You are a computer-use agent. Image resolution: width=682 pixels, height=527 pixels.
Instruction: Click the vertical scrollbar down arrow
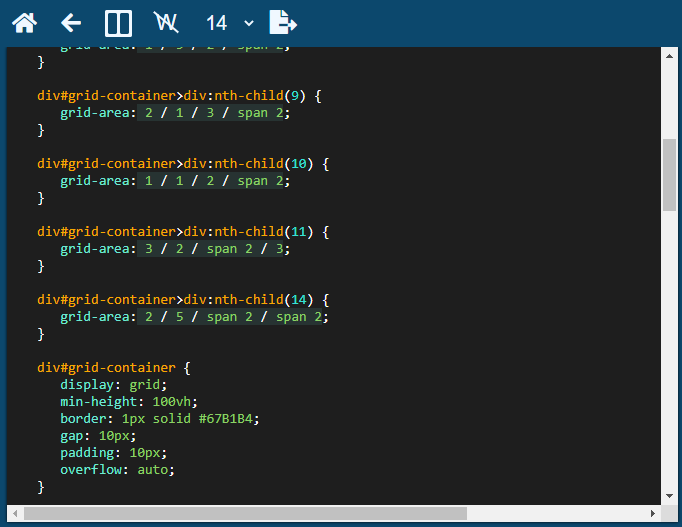pyautogui.click(x=669, y=496)
